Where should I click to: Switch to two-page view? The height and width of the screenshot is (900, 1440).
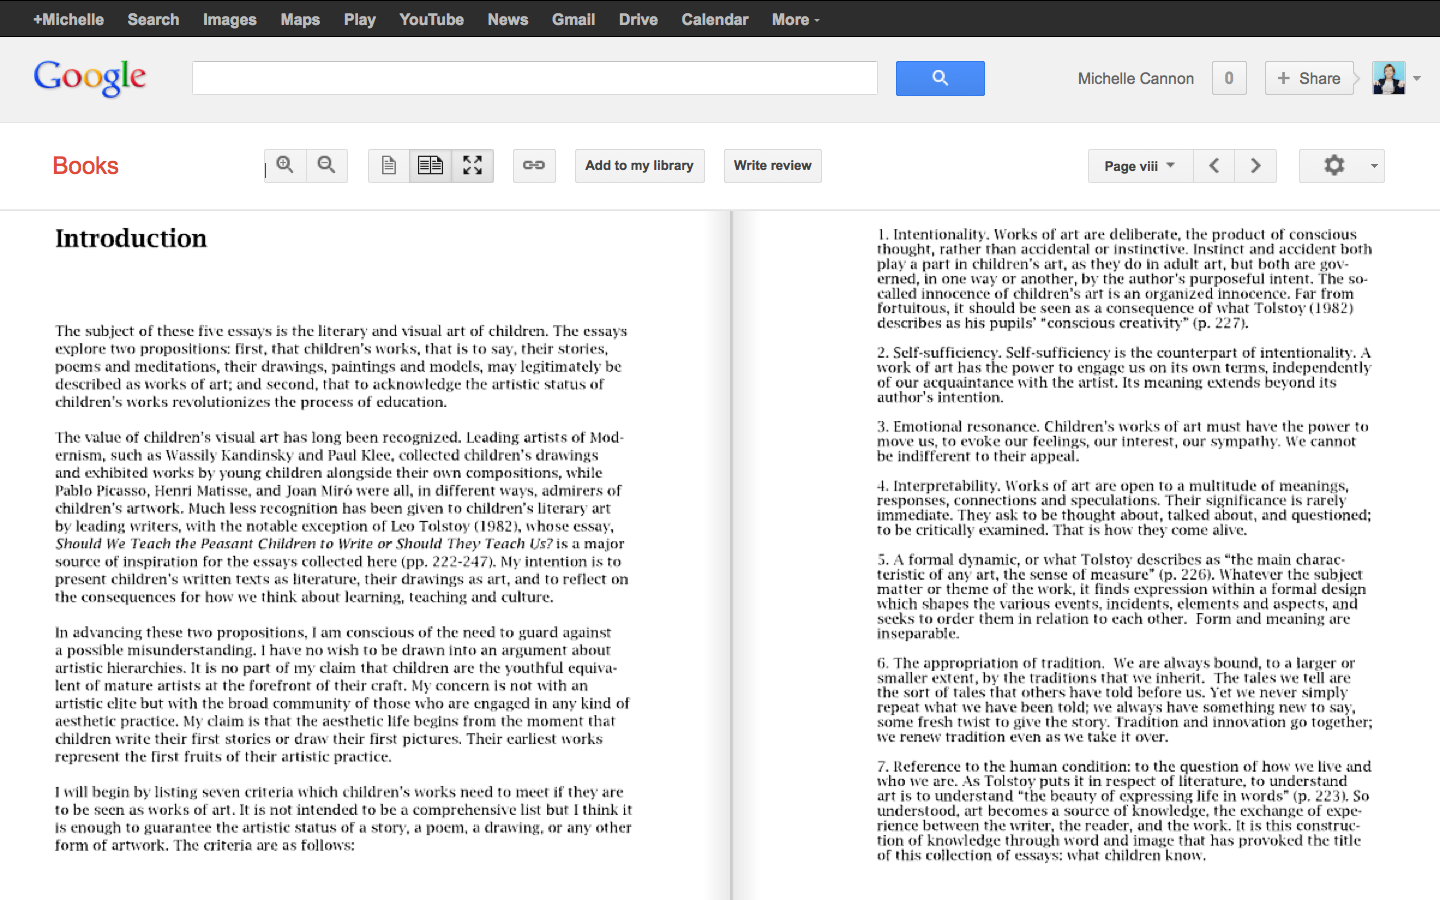click(x=430, y=166)
